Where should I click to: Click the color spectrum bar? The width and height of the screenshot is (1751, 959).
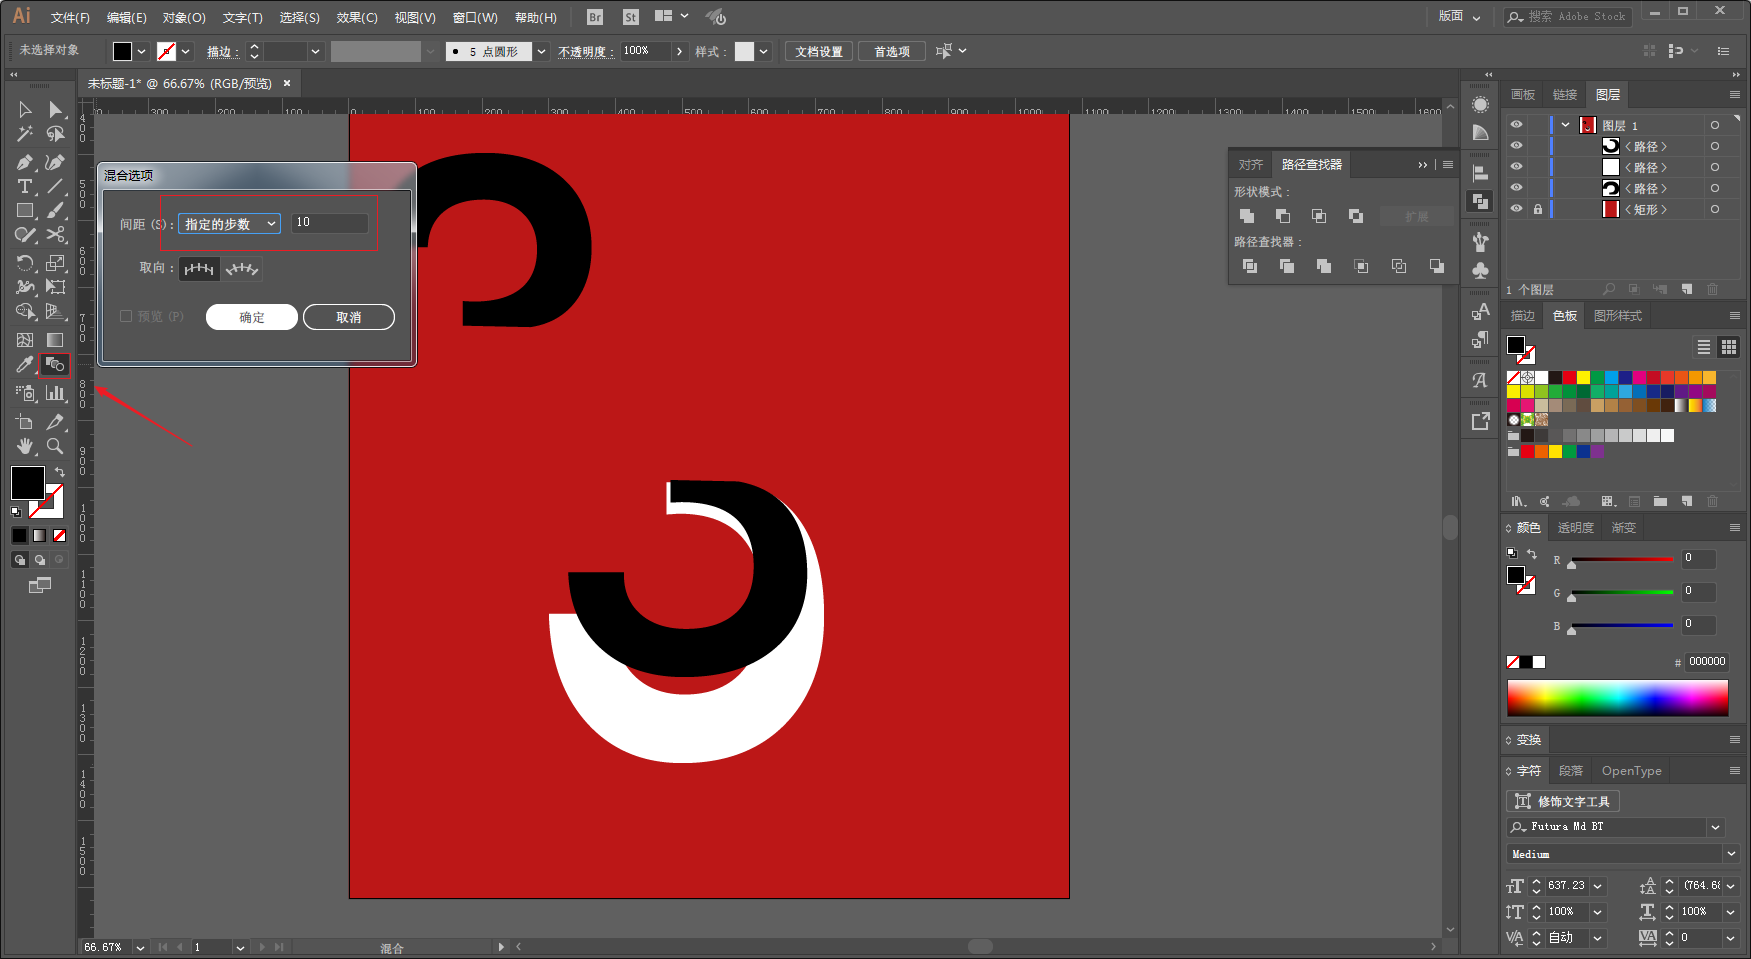1617,698
